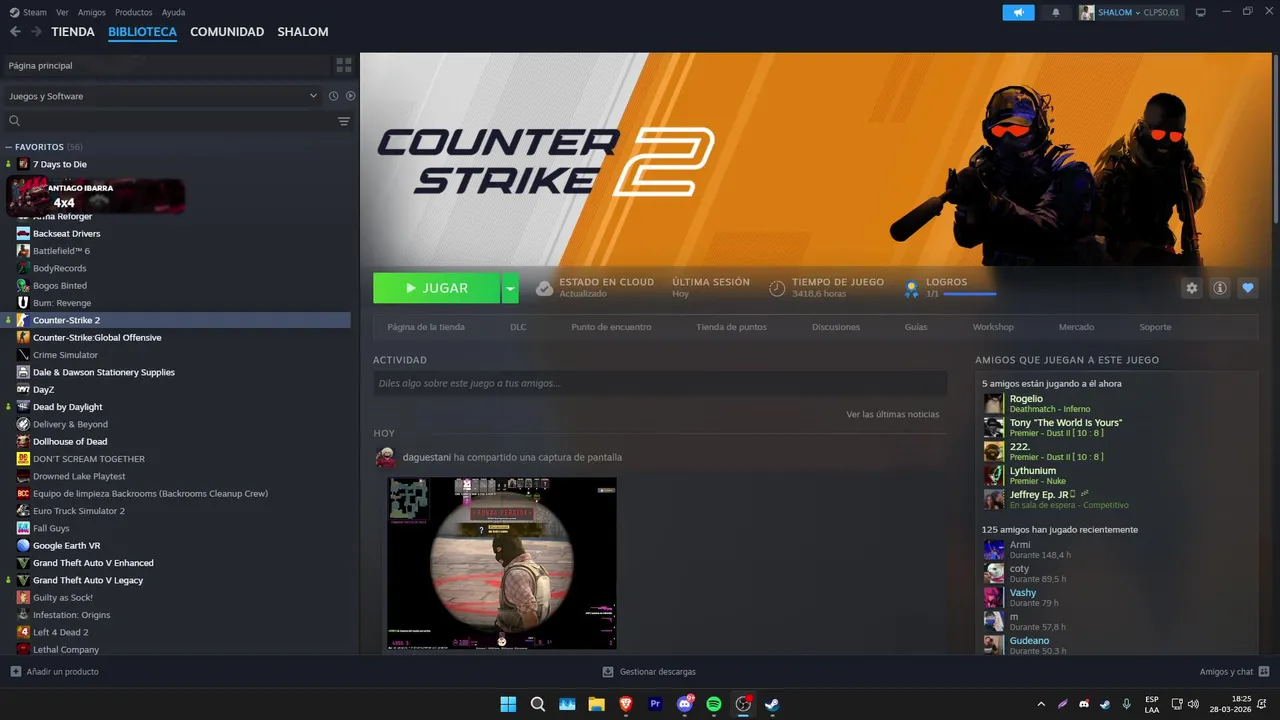Click Añadir un producto

(x=55, y=672)
